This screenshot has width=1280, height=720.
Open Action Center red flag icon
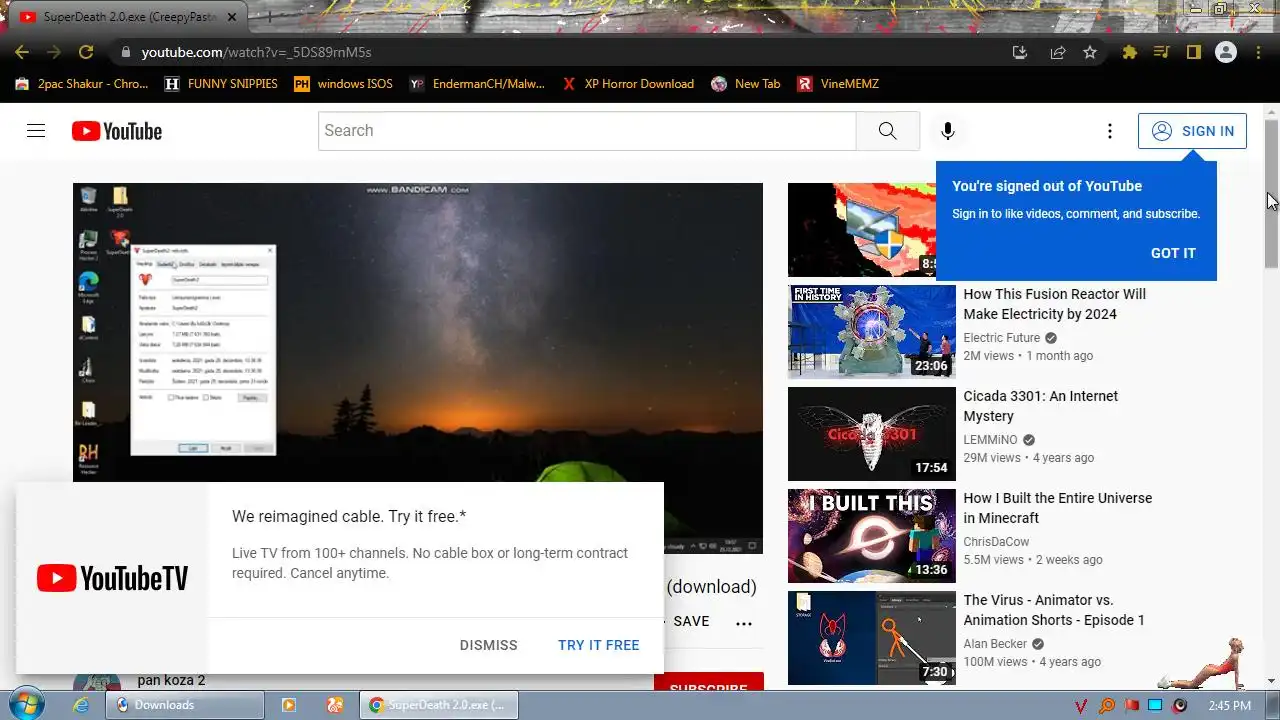(x=1132, y=705)
